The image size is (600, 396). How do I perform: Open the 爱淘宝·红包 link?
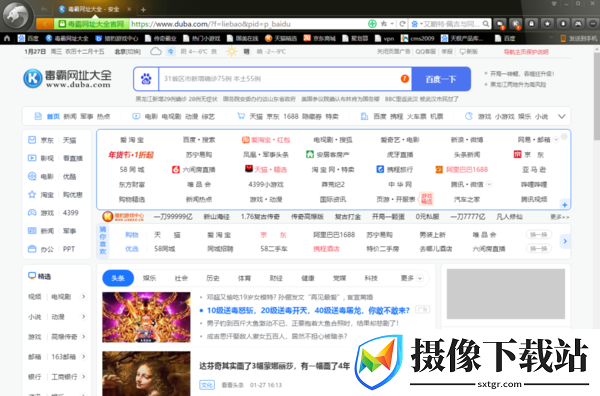click(266, 140)
